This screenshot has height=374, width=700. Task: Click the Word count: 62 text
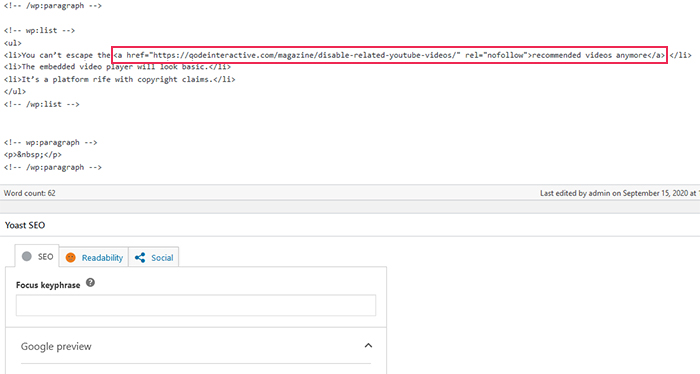29,193
